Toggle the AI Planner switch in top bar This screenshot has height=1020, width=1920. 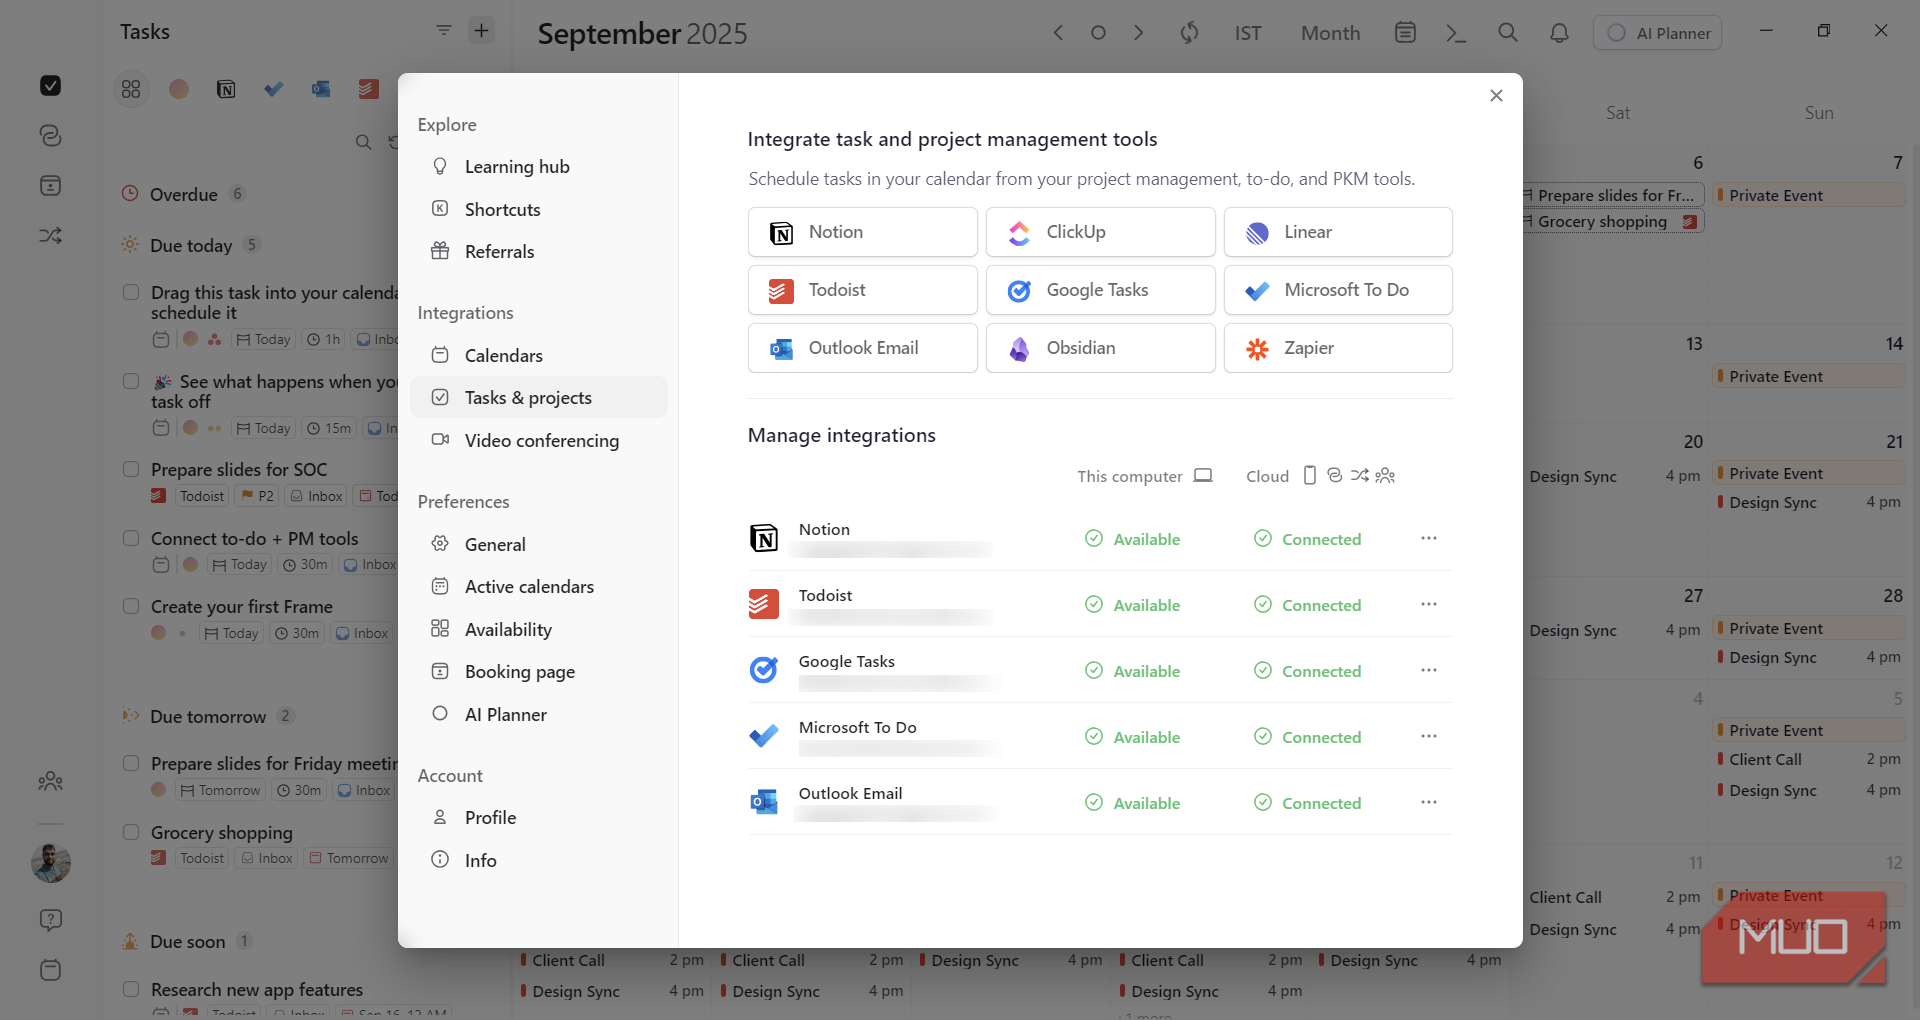pyautogui.click(x=1657, y=33)
